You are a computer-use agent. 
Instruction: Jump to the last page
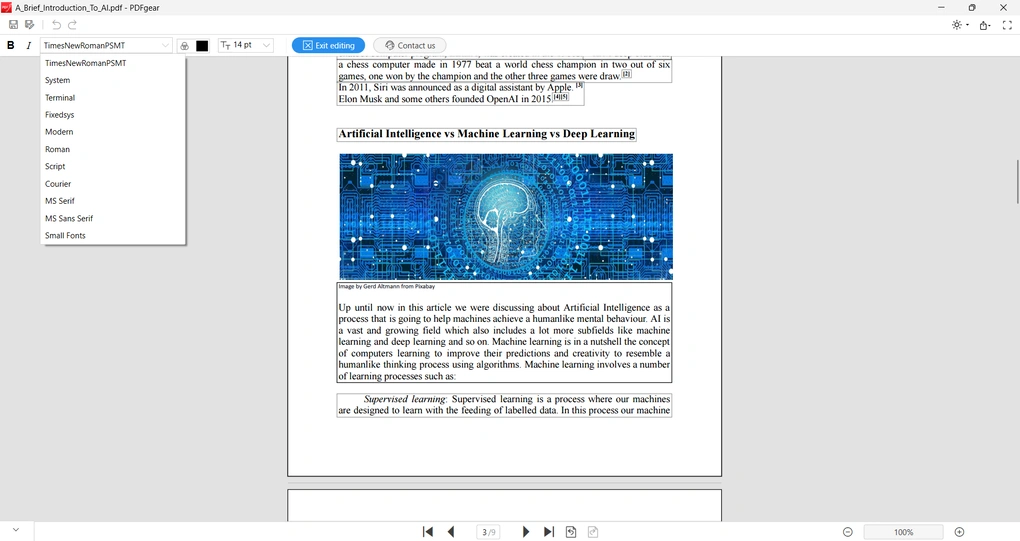pos(548,532)
